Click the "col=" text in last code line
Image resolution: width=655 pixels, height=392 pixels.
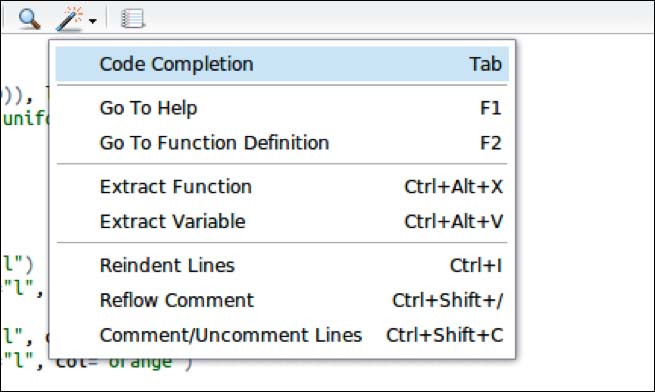[x=76, y=363]
